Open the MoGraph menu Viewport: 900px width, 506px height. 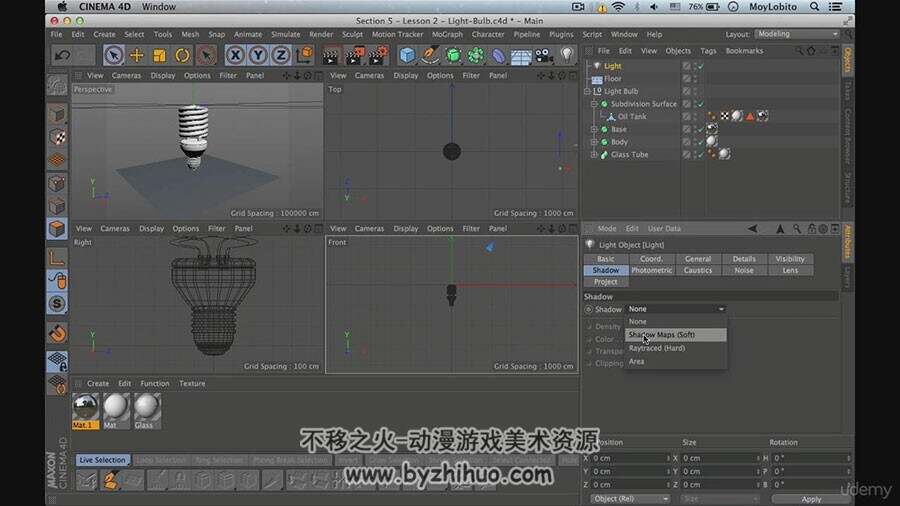pyautogui.click(x=447, y=34)
